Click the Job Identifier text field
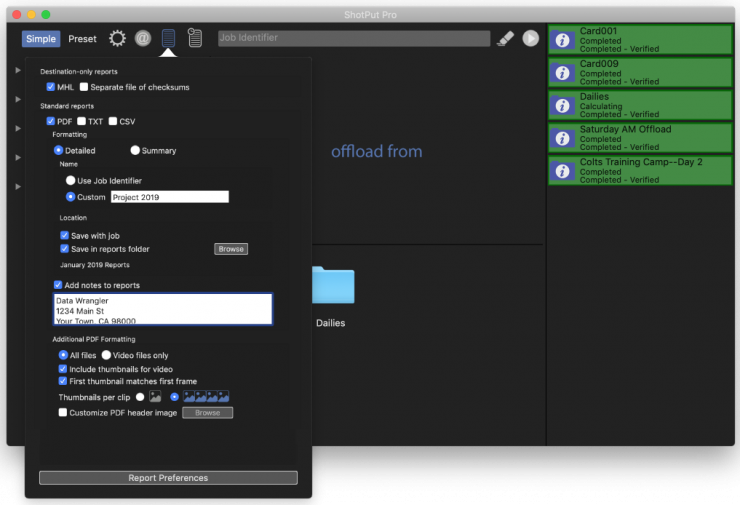Screen dimensions: 740x505 coord(354,38)
